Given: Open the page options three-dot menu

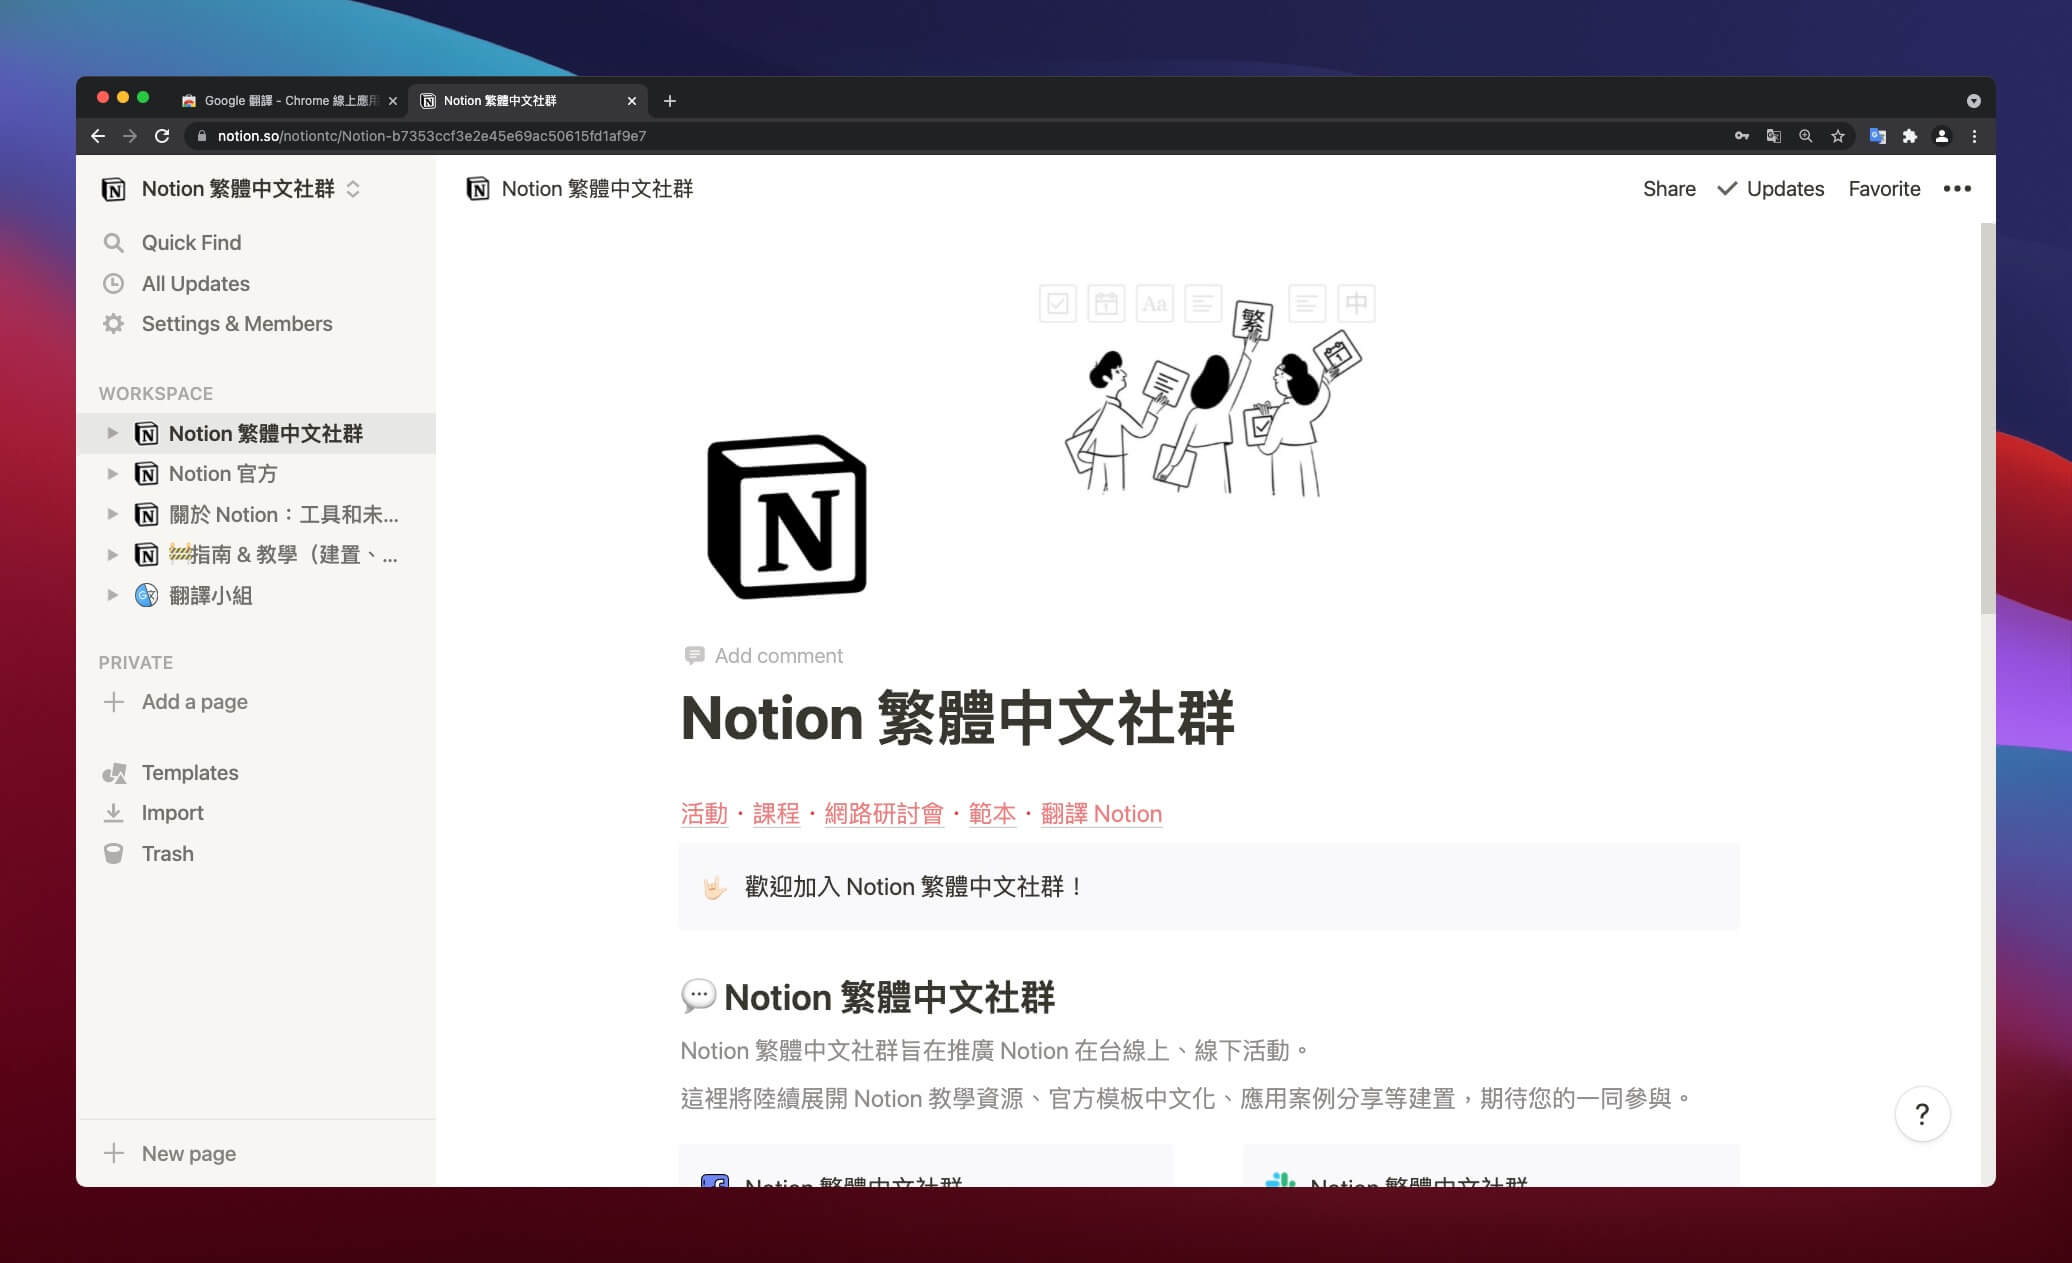Looking at the screenshot, I should point(1957,189).
